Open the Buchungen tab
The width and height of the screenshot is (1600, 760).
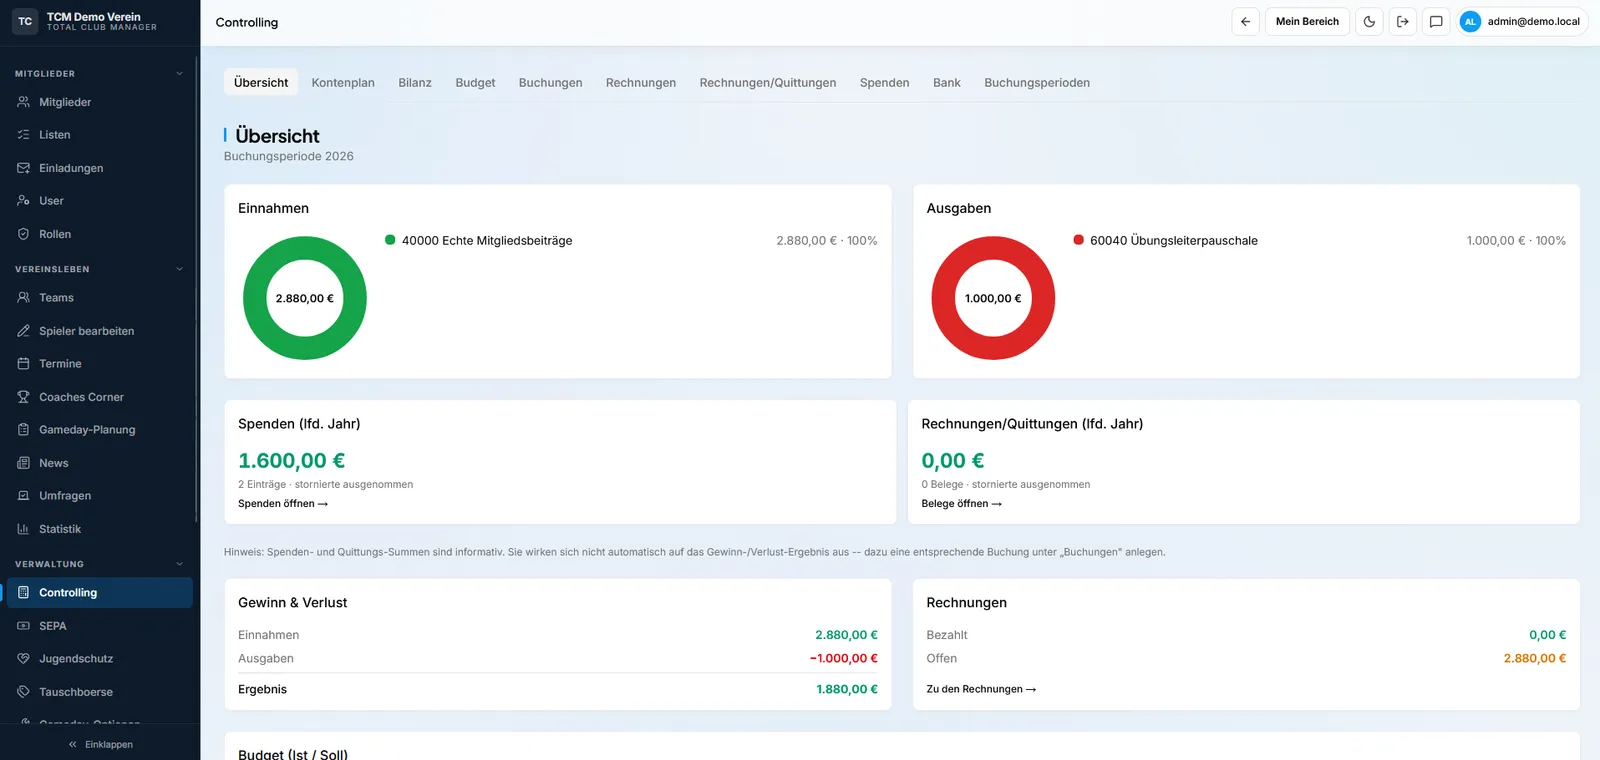click(550, 83)
